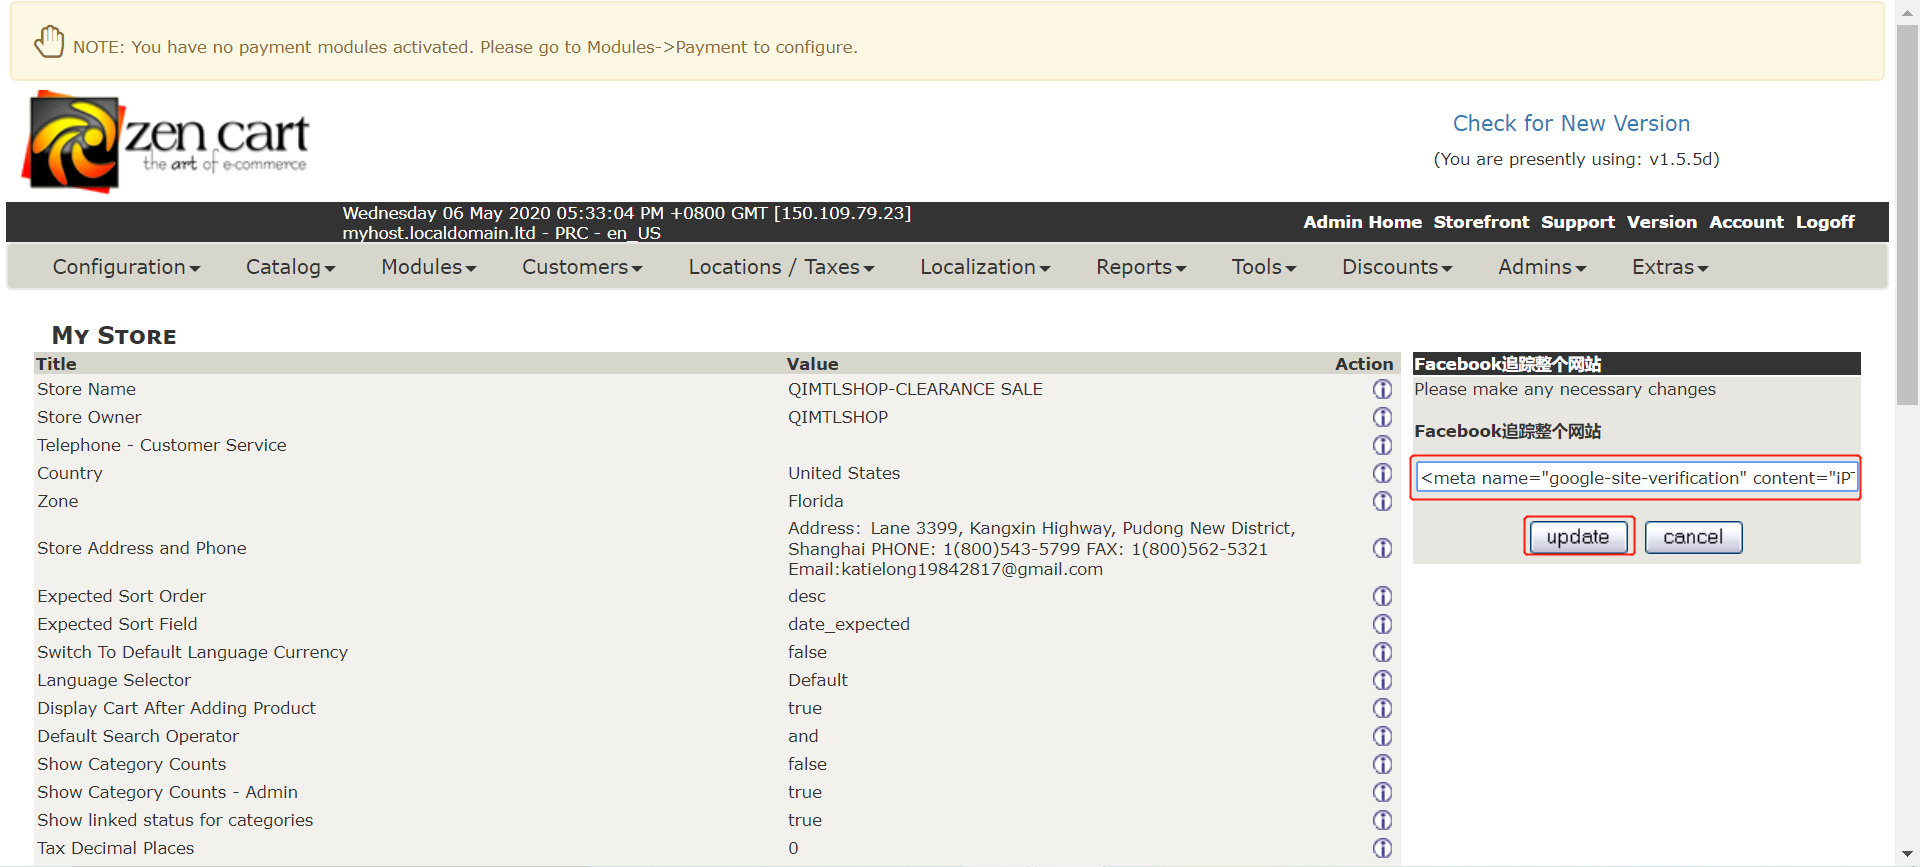The width and height of the screenshot is (1920, 867).
Task: Click Display Cart After Adding Product title
Action: point(177,708)
